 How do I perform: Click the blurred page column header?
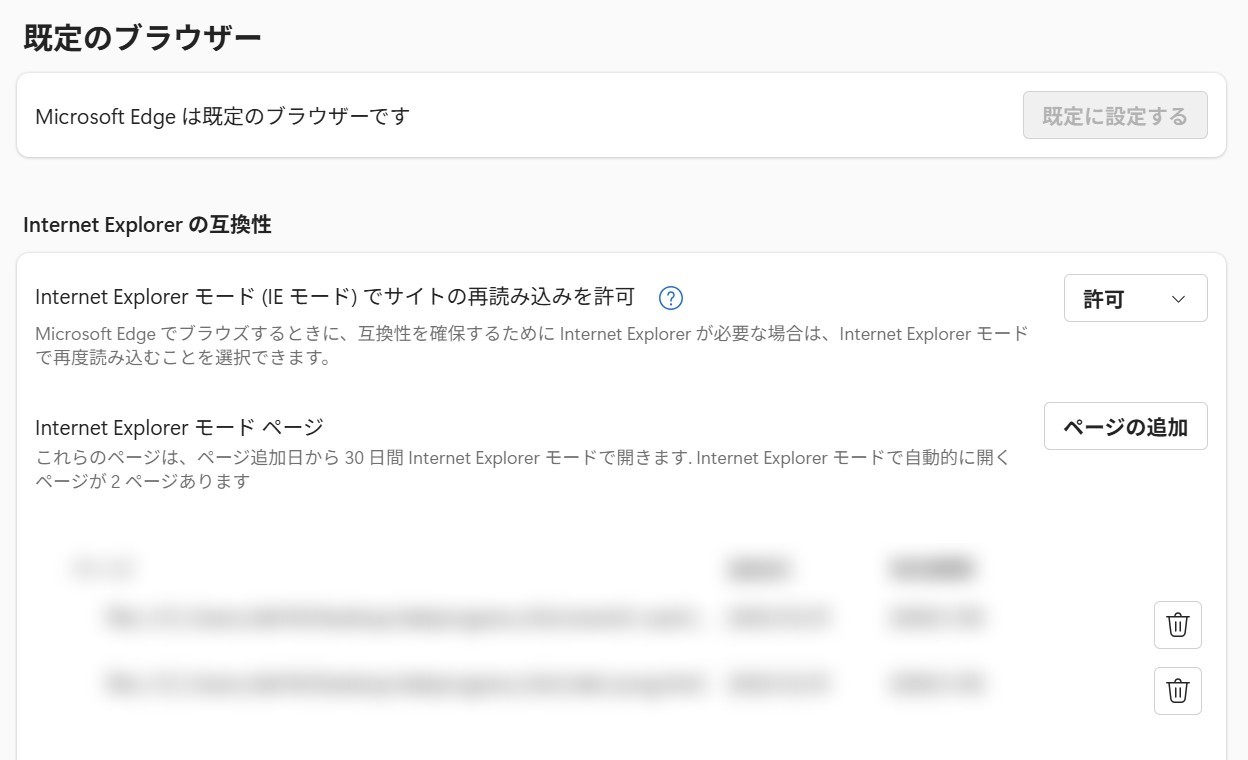pyautogui.click(x=104, y=570)
